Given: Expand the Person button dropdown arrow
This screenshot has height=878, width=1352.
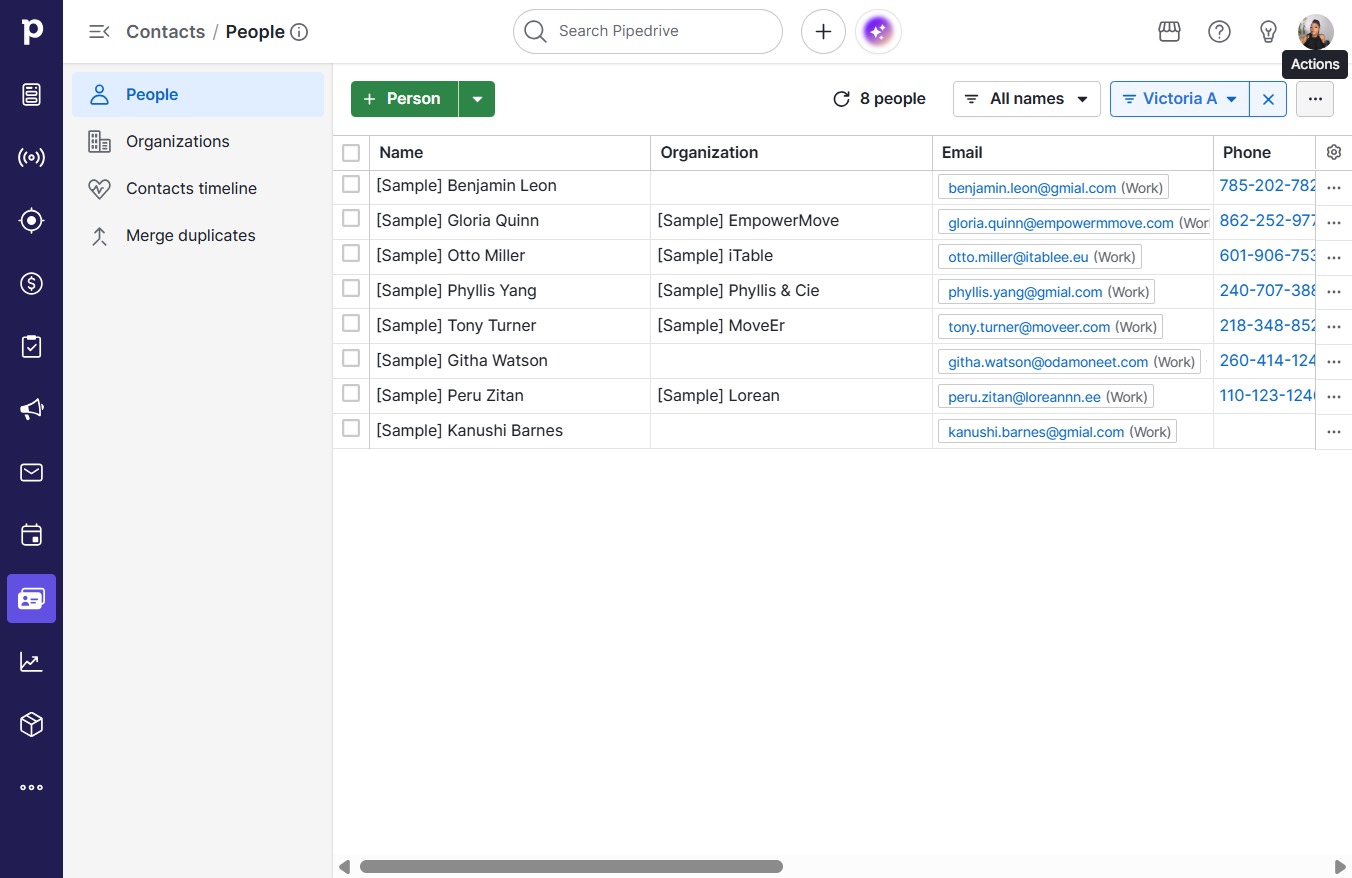Looking at the screenshot, I should click(477, 99).
